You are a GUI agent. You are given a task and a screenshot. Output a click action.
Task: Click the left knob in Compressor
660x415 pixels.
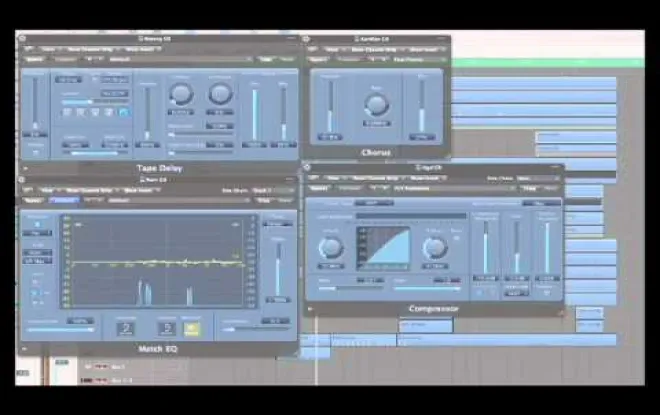click(x=331, y=246)
